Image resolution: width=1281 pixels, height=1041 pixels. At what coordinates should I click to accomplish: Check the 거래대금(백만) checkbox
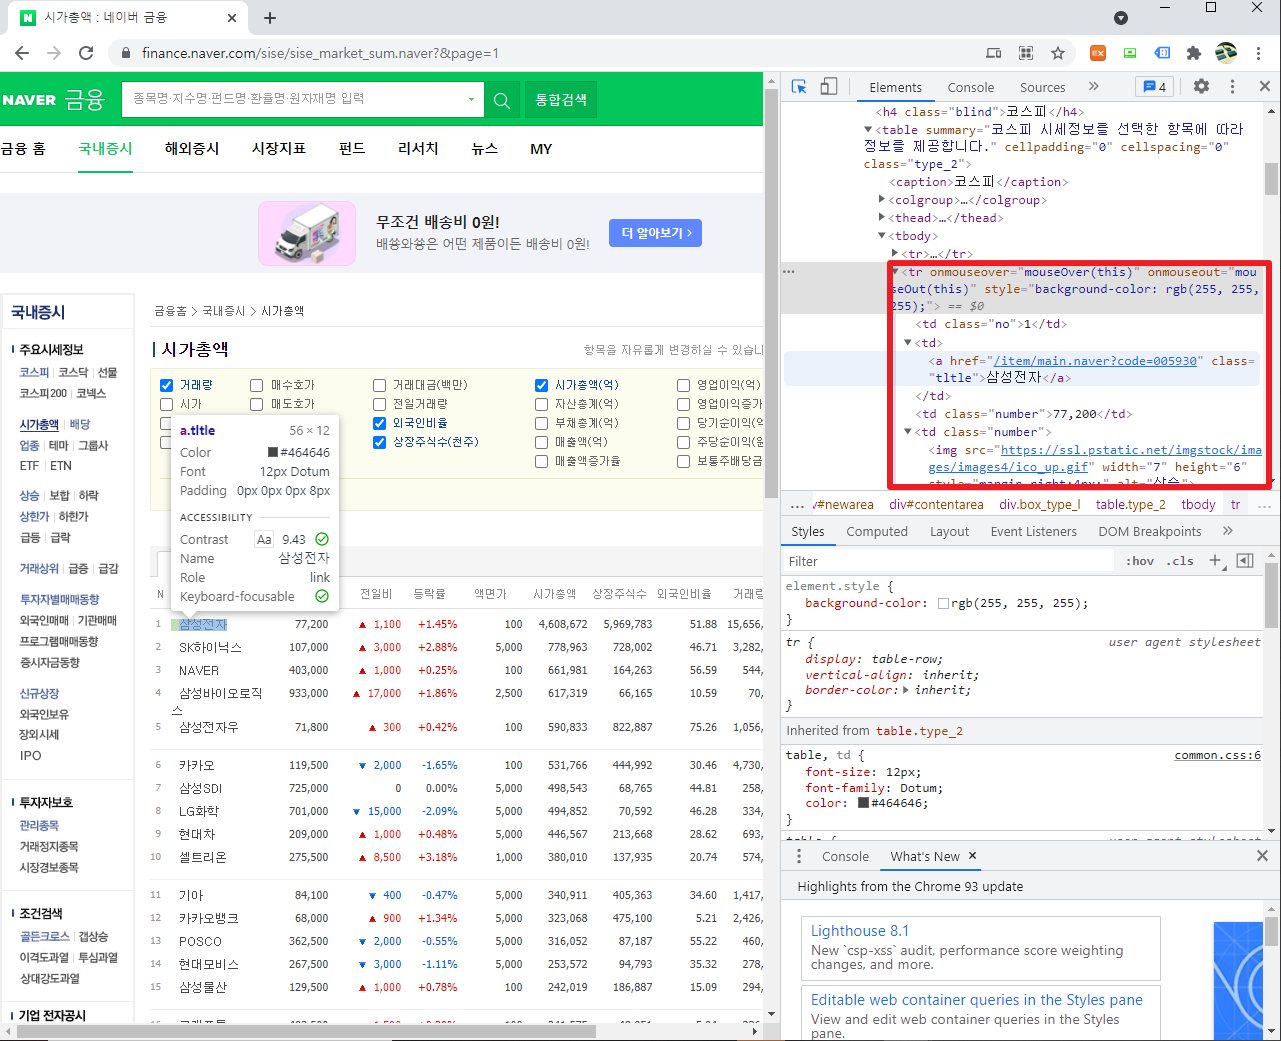click(x=380, y=385)
